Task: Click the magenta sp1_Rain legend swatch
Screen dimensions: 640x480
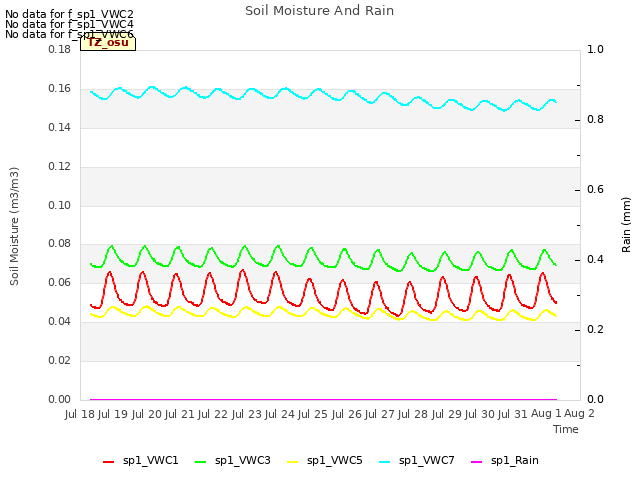Action: click(476, 462)
